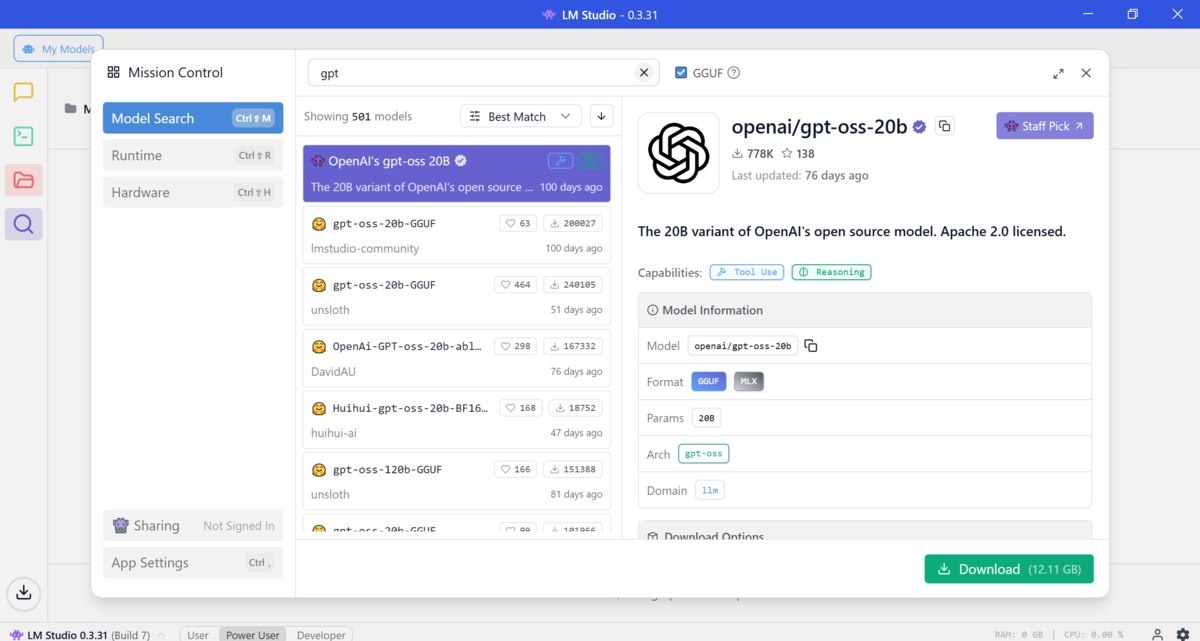Screen dimensions: 1200x641
Task: Select OpenAI's gpt-oss 20B result
Action: [x=456, y=173]
